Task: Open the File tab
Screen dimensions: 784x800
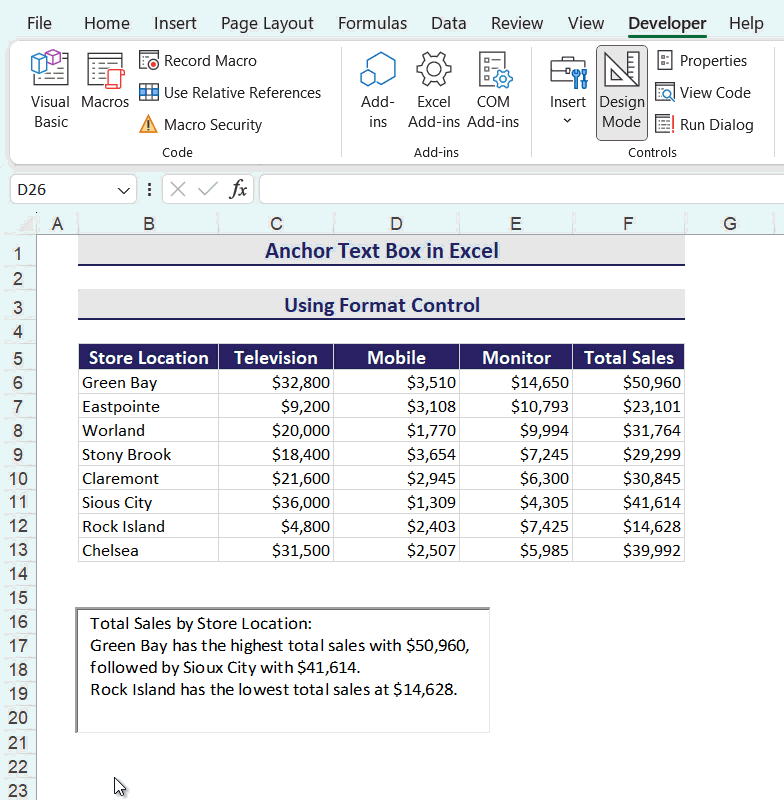Action: (x=39, y=23)
